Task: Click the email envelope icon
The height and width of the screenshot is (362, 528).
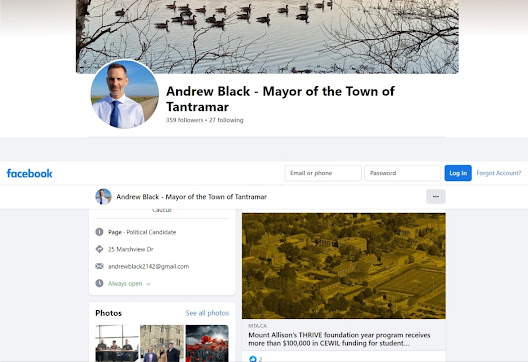Action: [x=99, y=266]
